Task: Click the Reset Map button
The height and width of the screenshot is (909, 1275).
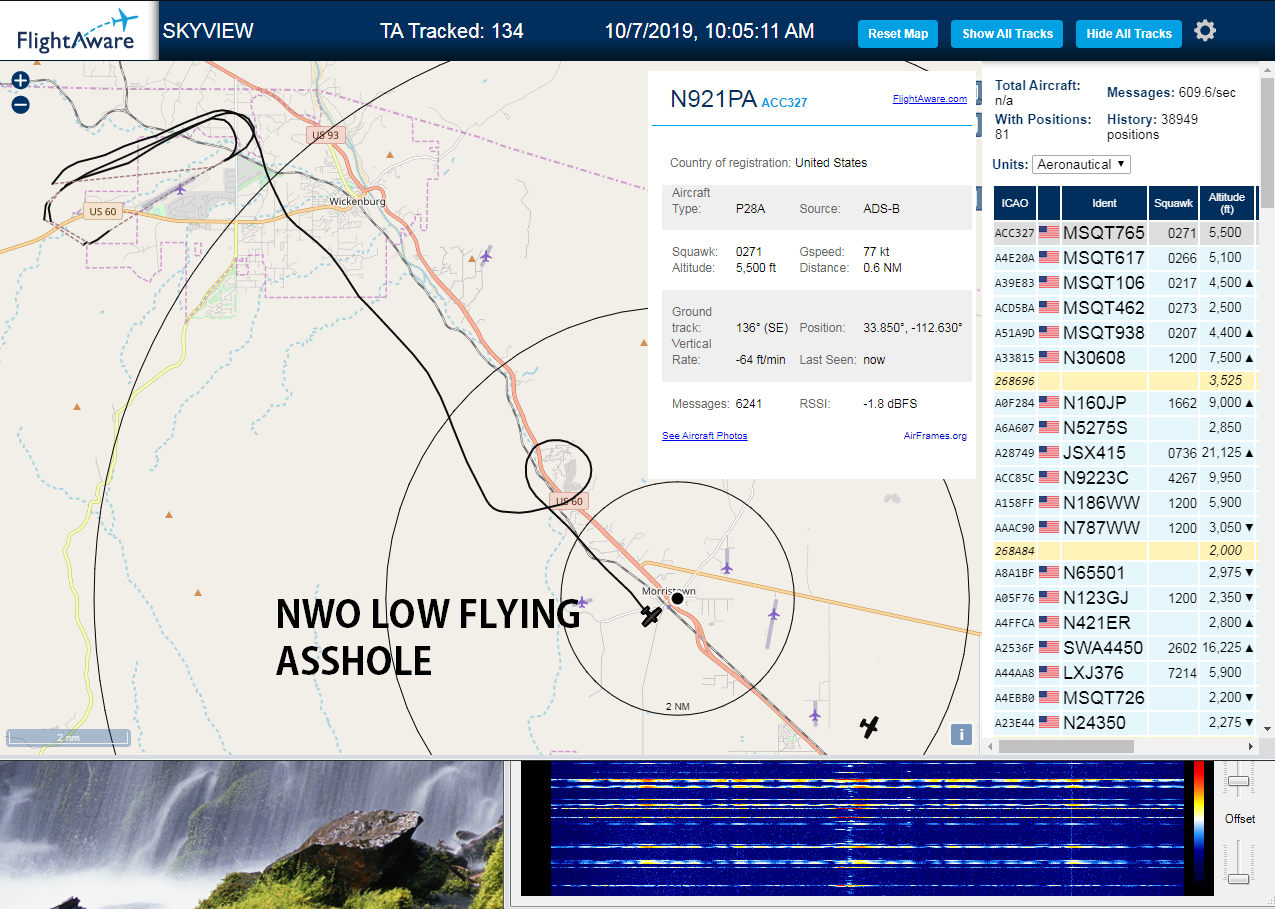Action: (898, 33)
